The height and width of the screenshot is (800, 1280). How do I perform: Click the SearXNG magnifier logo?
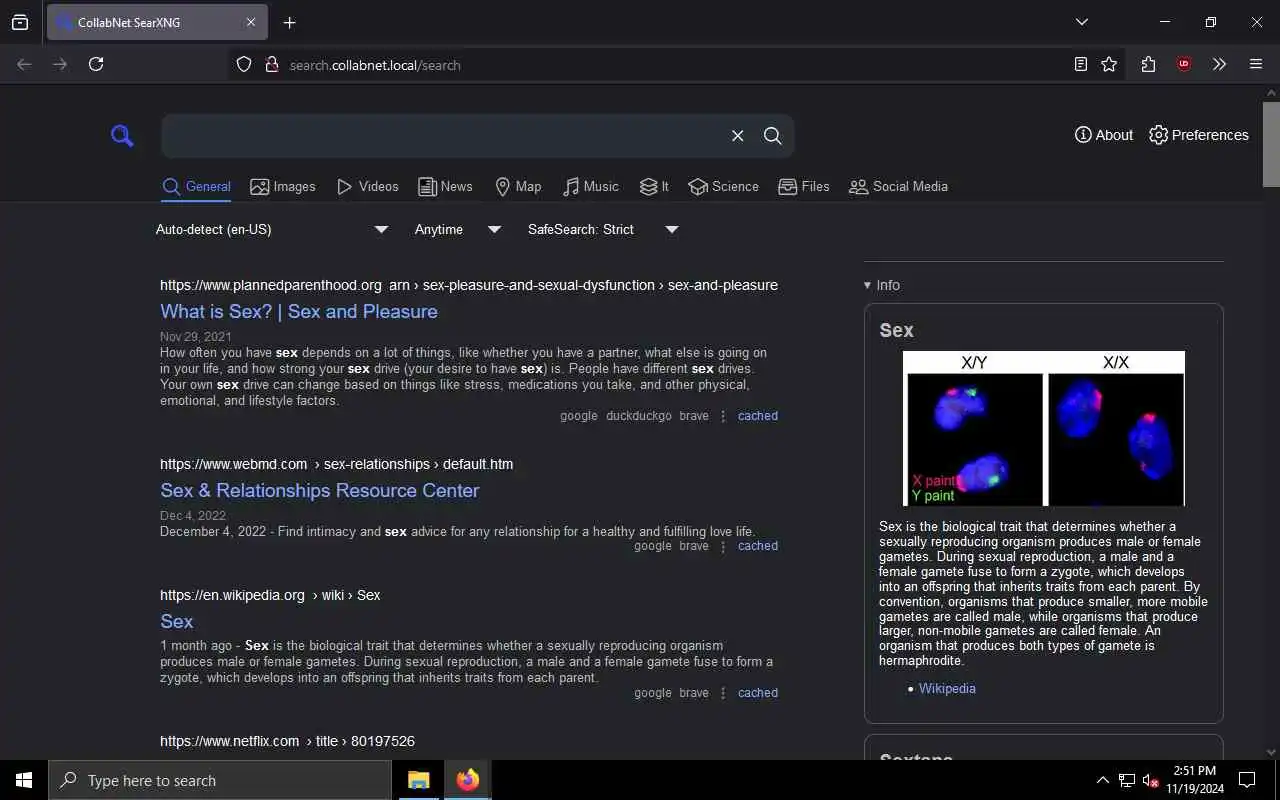tap(122, 135)
